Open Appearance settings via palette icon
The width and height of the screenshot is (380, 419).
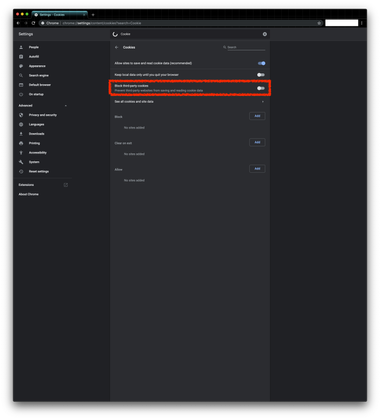21,66
